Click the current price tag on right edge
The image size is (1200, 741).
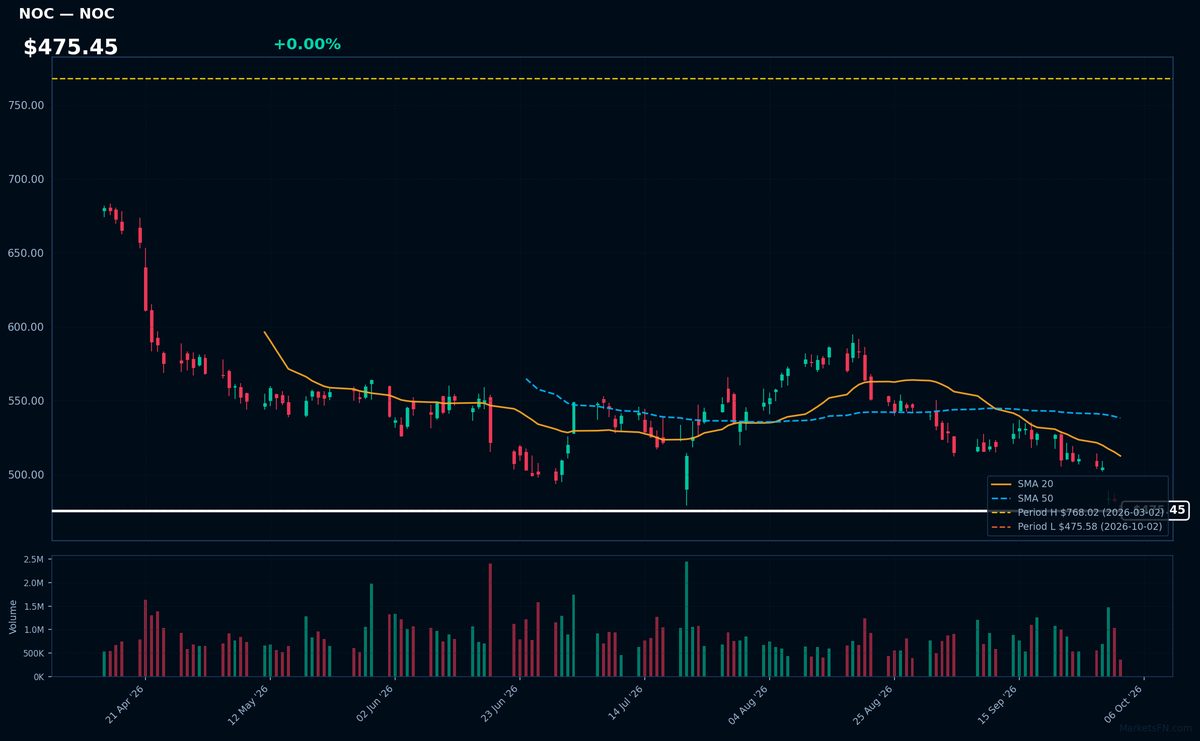click(x=1154, y=510)
